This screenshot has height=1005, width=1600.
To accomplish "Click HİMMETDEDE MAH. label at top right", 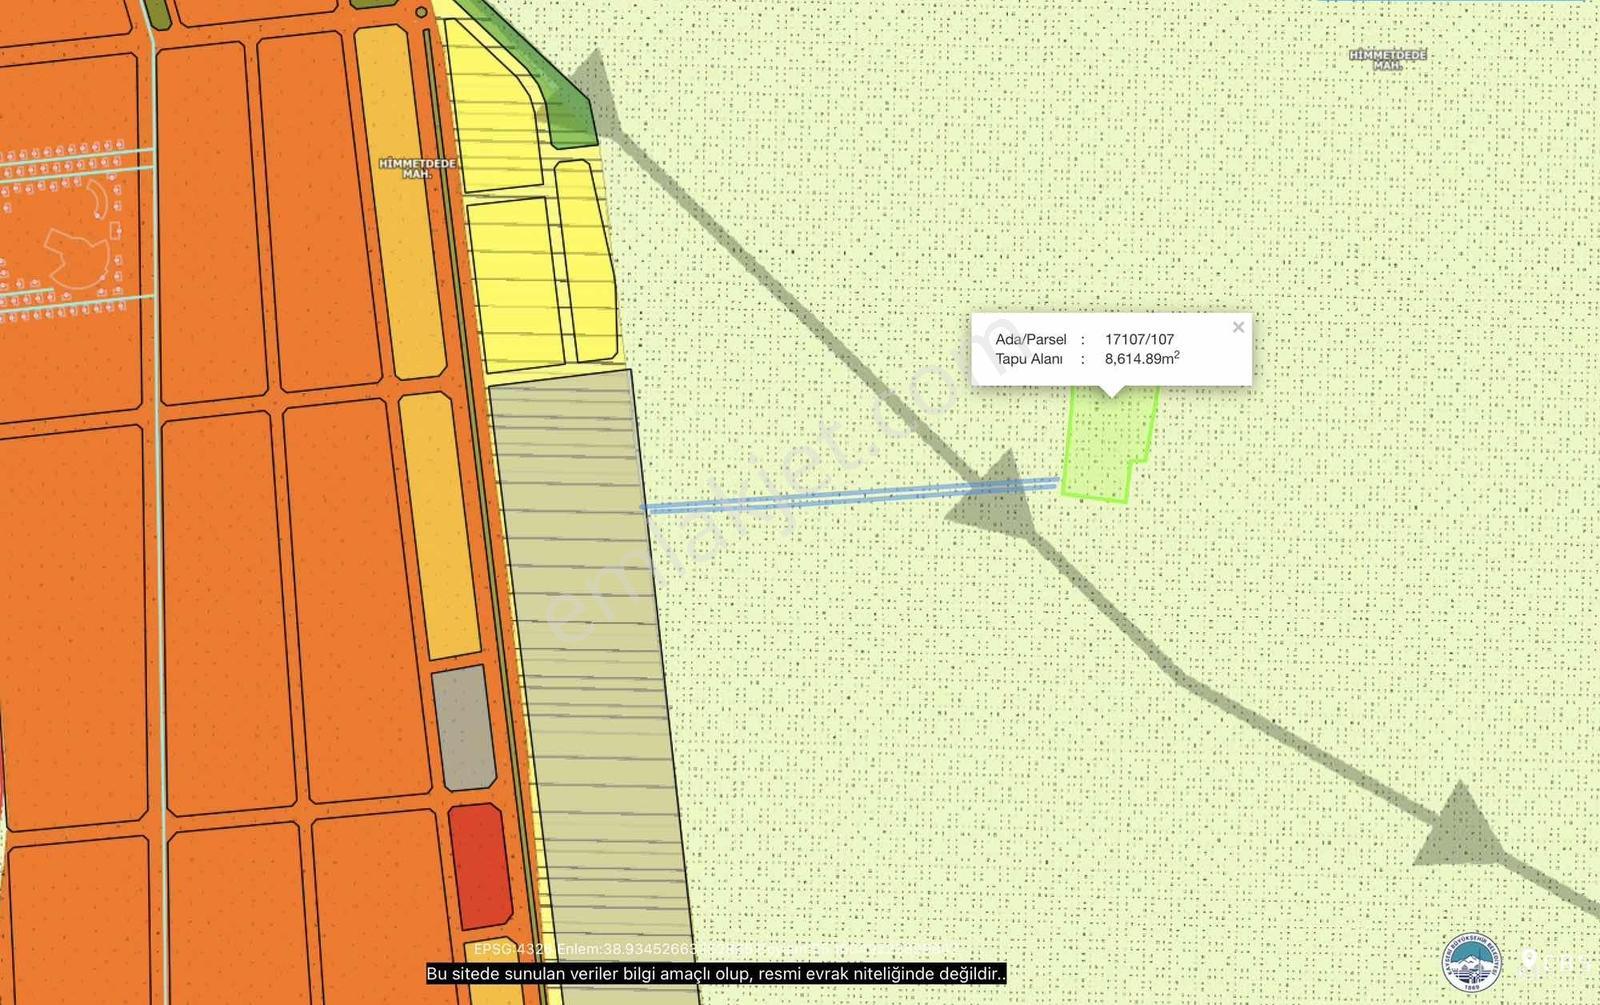I will point(1388,59).
